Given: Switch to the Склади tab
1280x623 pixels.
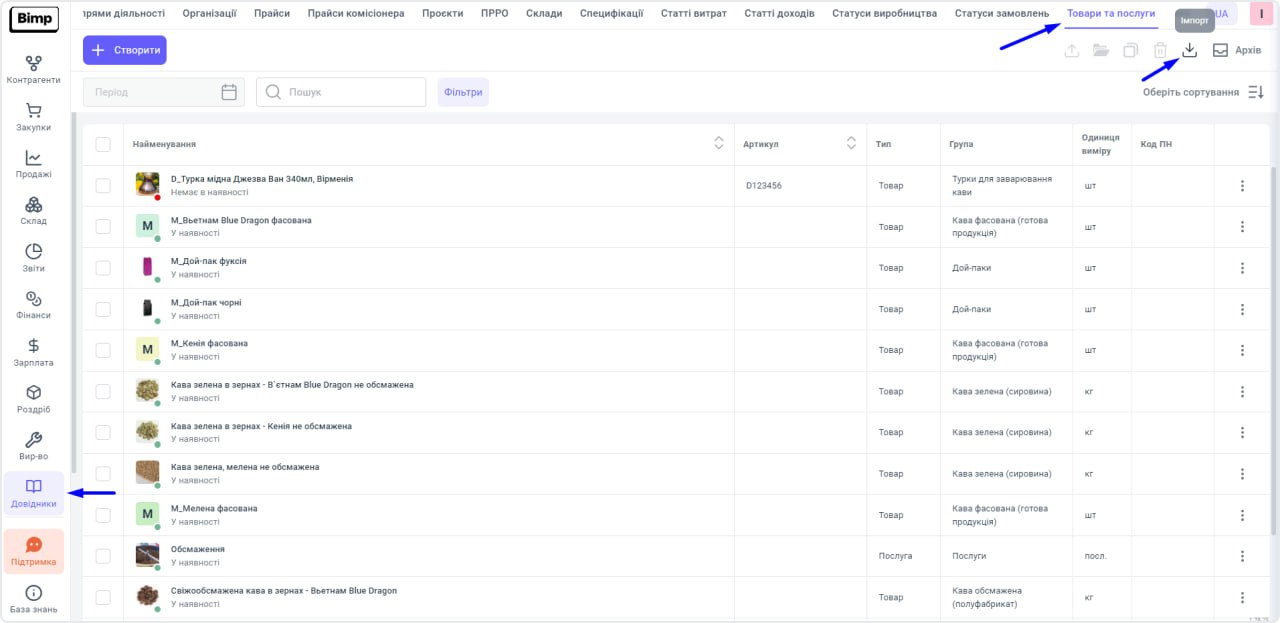Looking at the screenshot, I should [543, 14].
